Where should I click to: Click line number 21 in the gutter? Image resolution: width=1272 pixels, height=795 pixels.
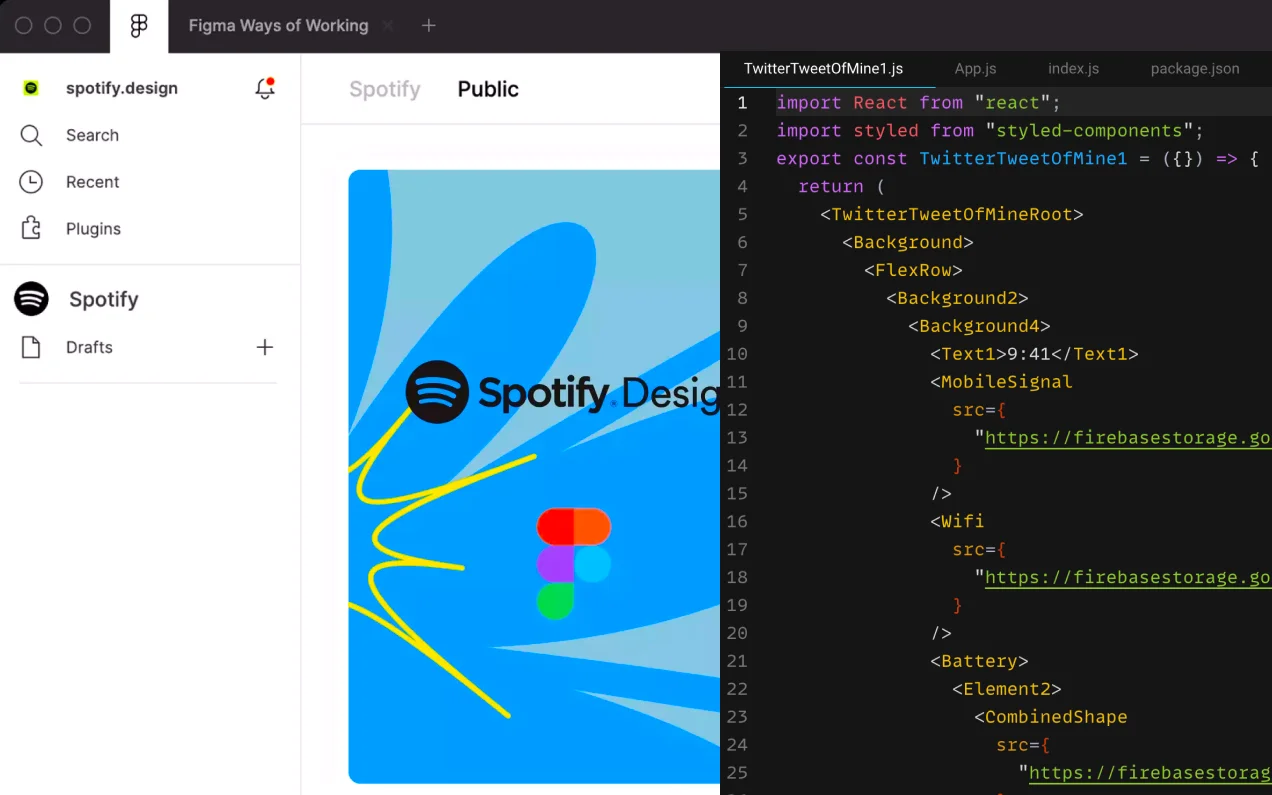pyautogui.click(x=737, y=661)
